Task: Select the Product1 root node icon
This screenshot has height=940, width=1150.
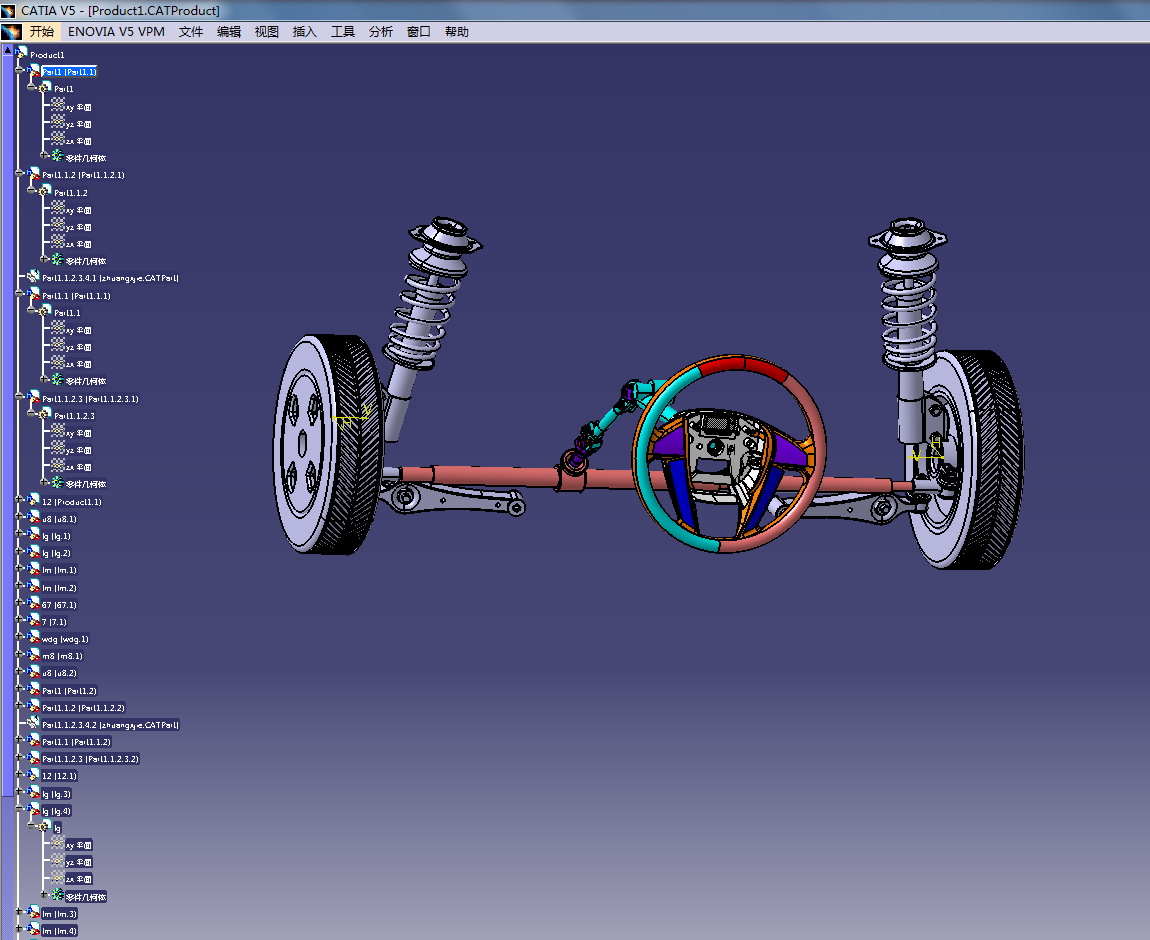Action: (21, 53)
